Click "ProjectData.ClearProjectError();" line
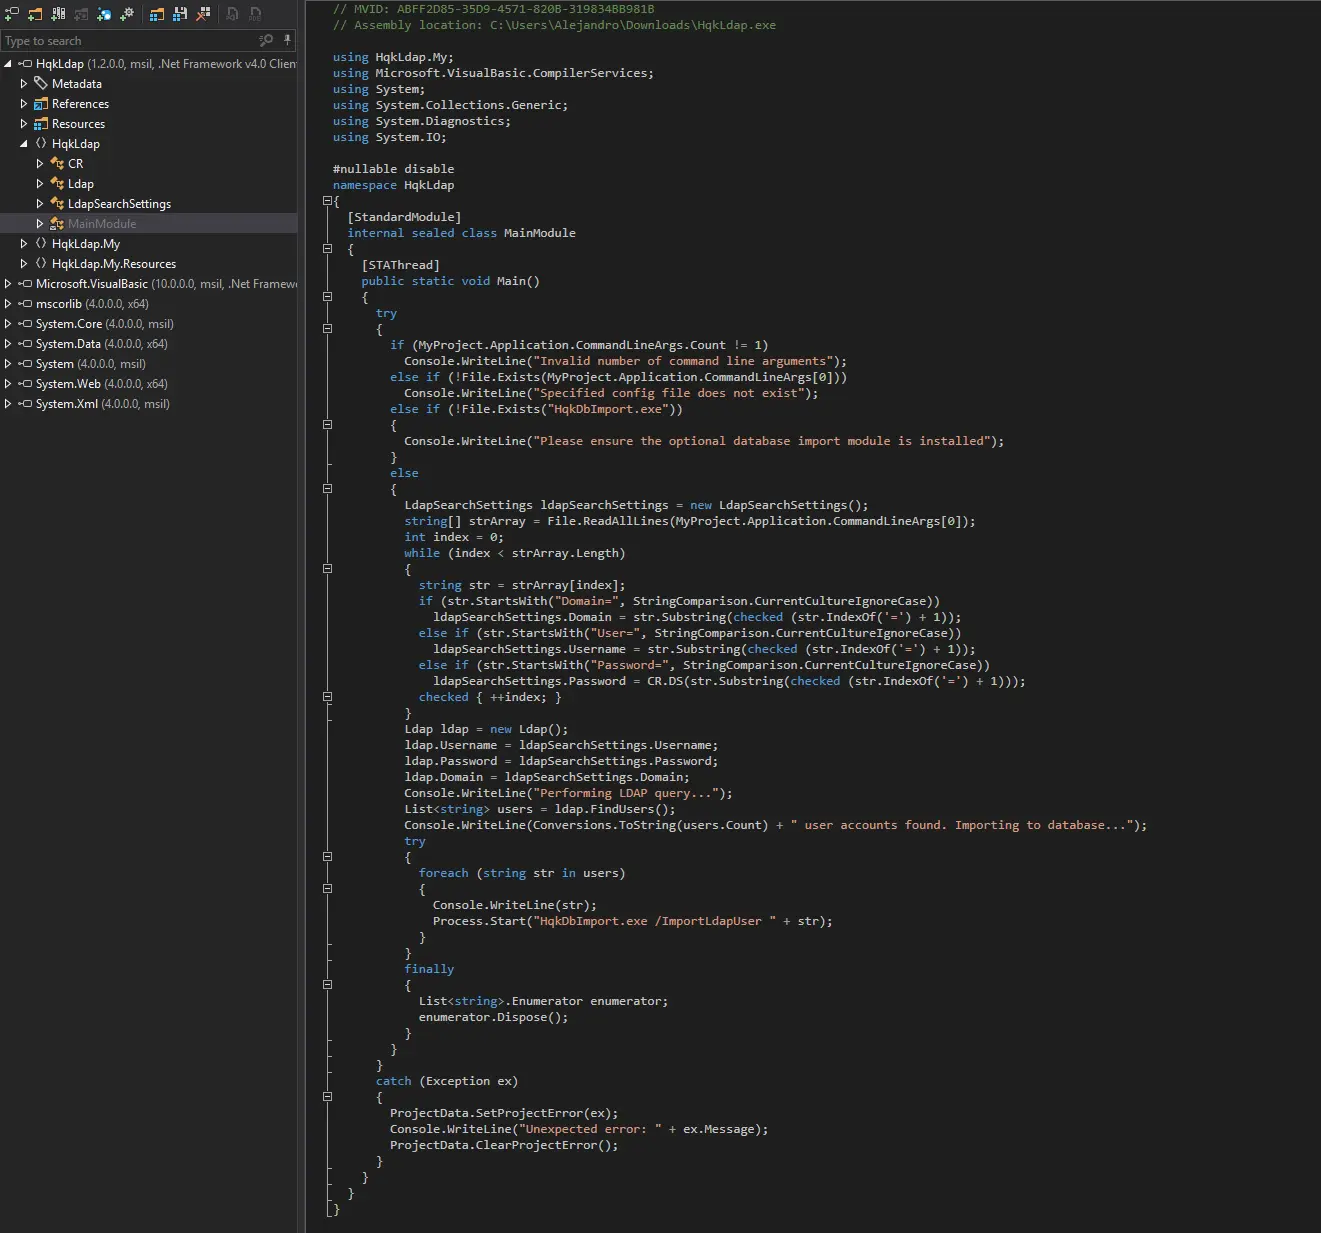 coord(504,1145)
